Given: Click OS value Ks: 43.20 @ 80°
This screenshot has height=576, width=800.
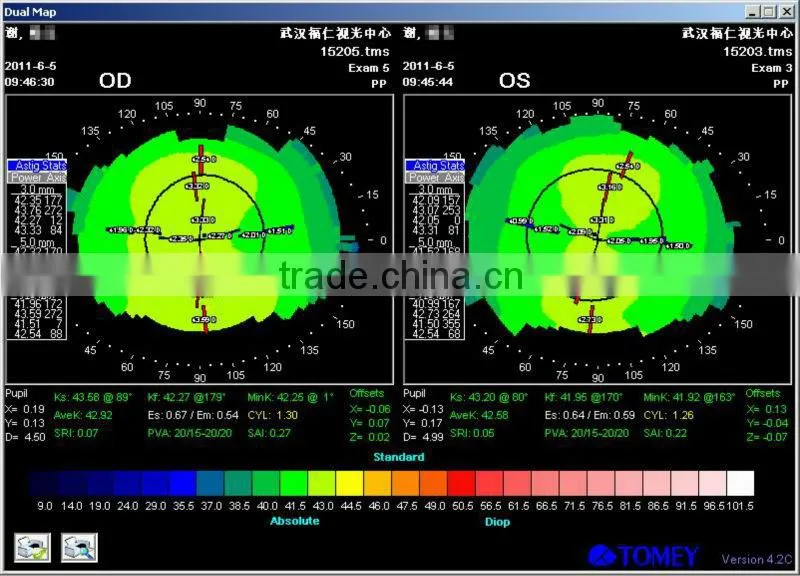Looking at the screenshot, I should click(x=489, y=397).
